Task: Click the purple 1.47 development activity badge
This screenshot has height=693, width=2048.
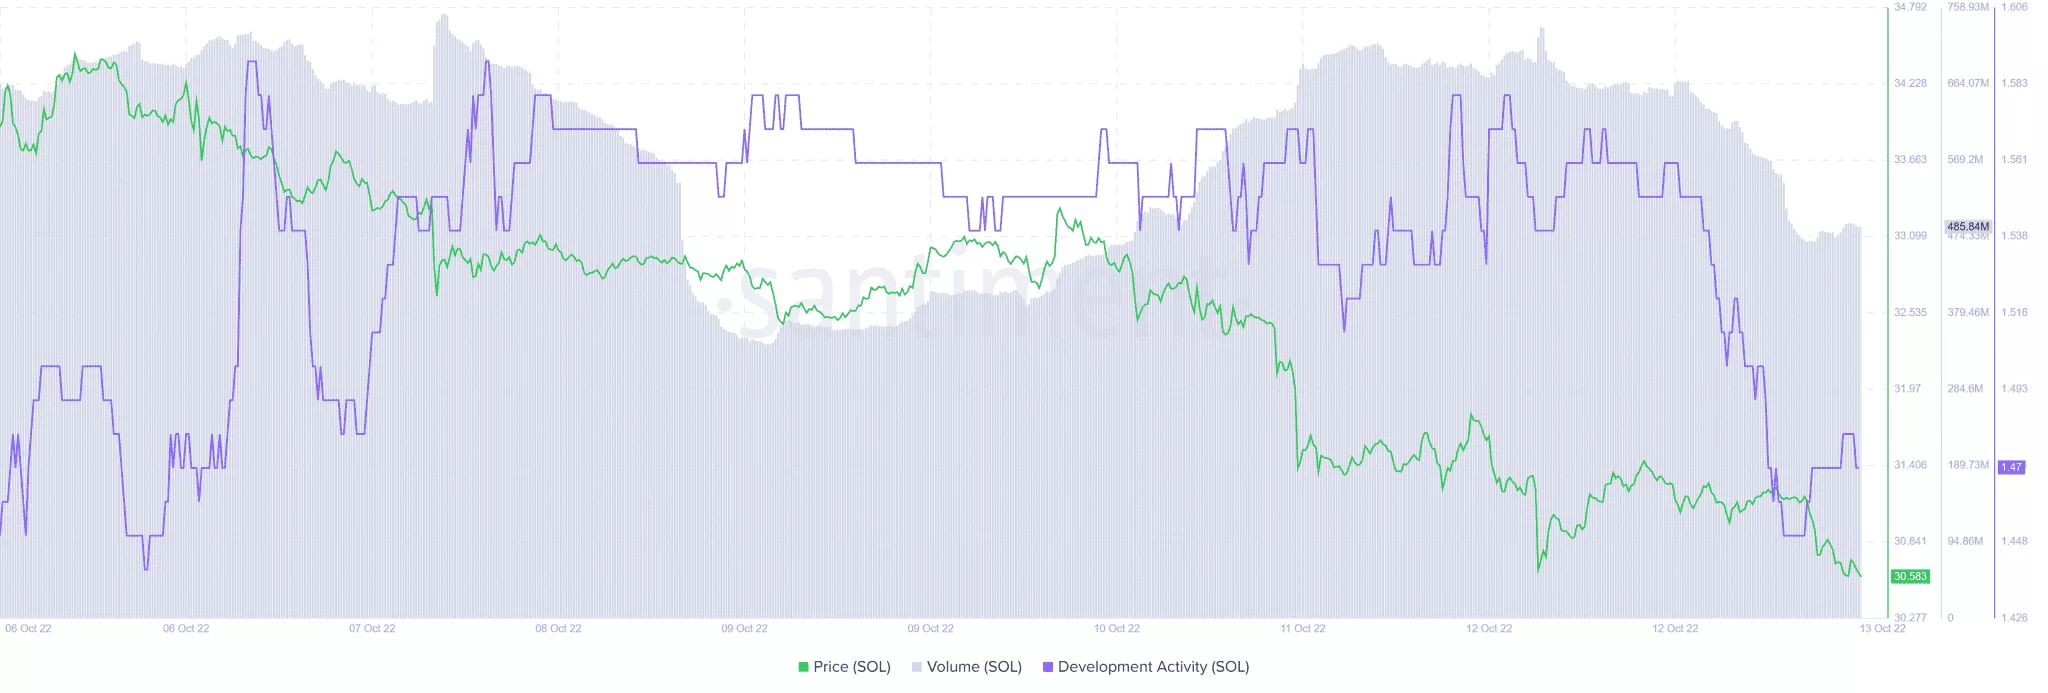Action: pyautogui.click(x=2011, y=467)
